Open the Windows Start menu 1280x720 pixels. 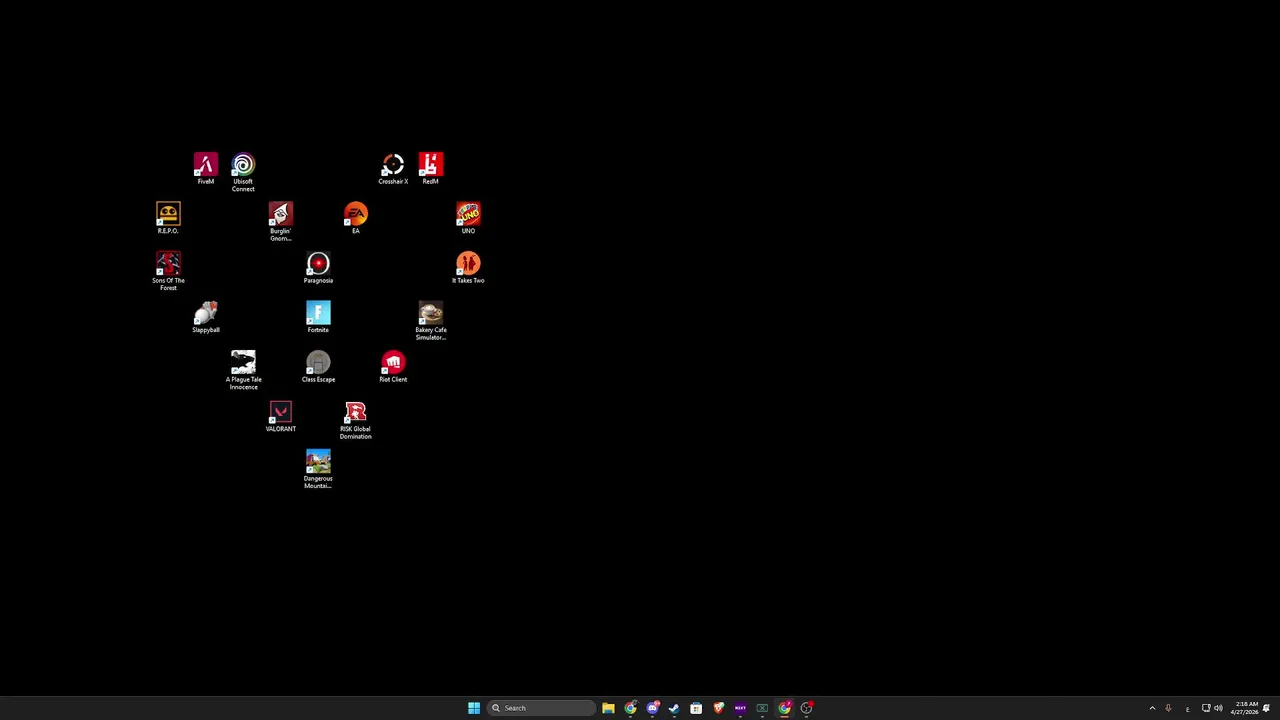[x=474, y=708]
